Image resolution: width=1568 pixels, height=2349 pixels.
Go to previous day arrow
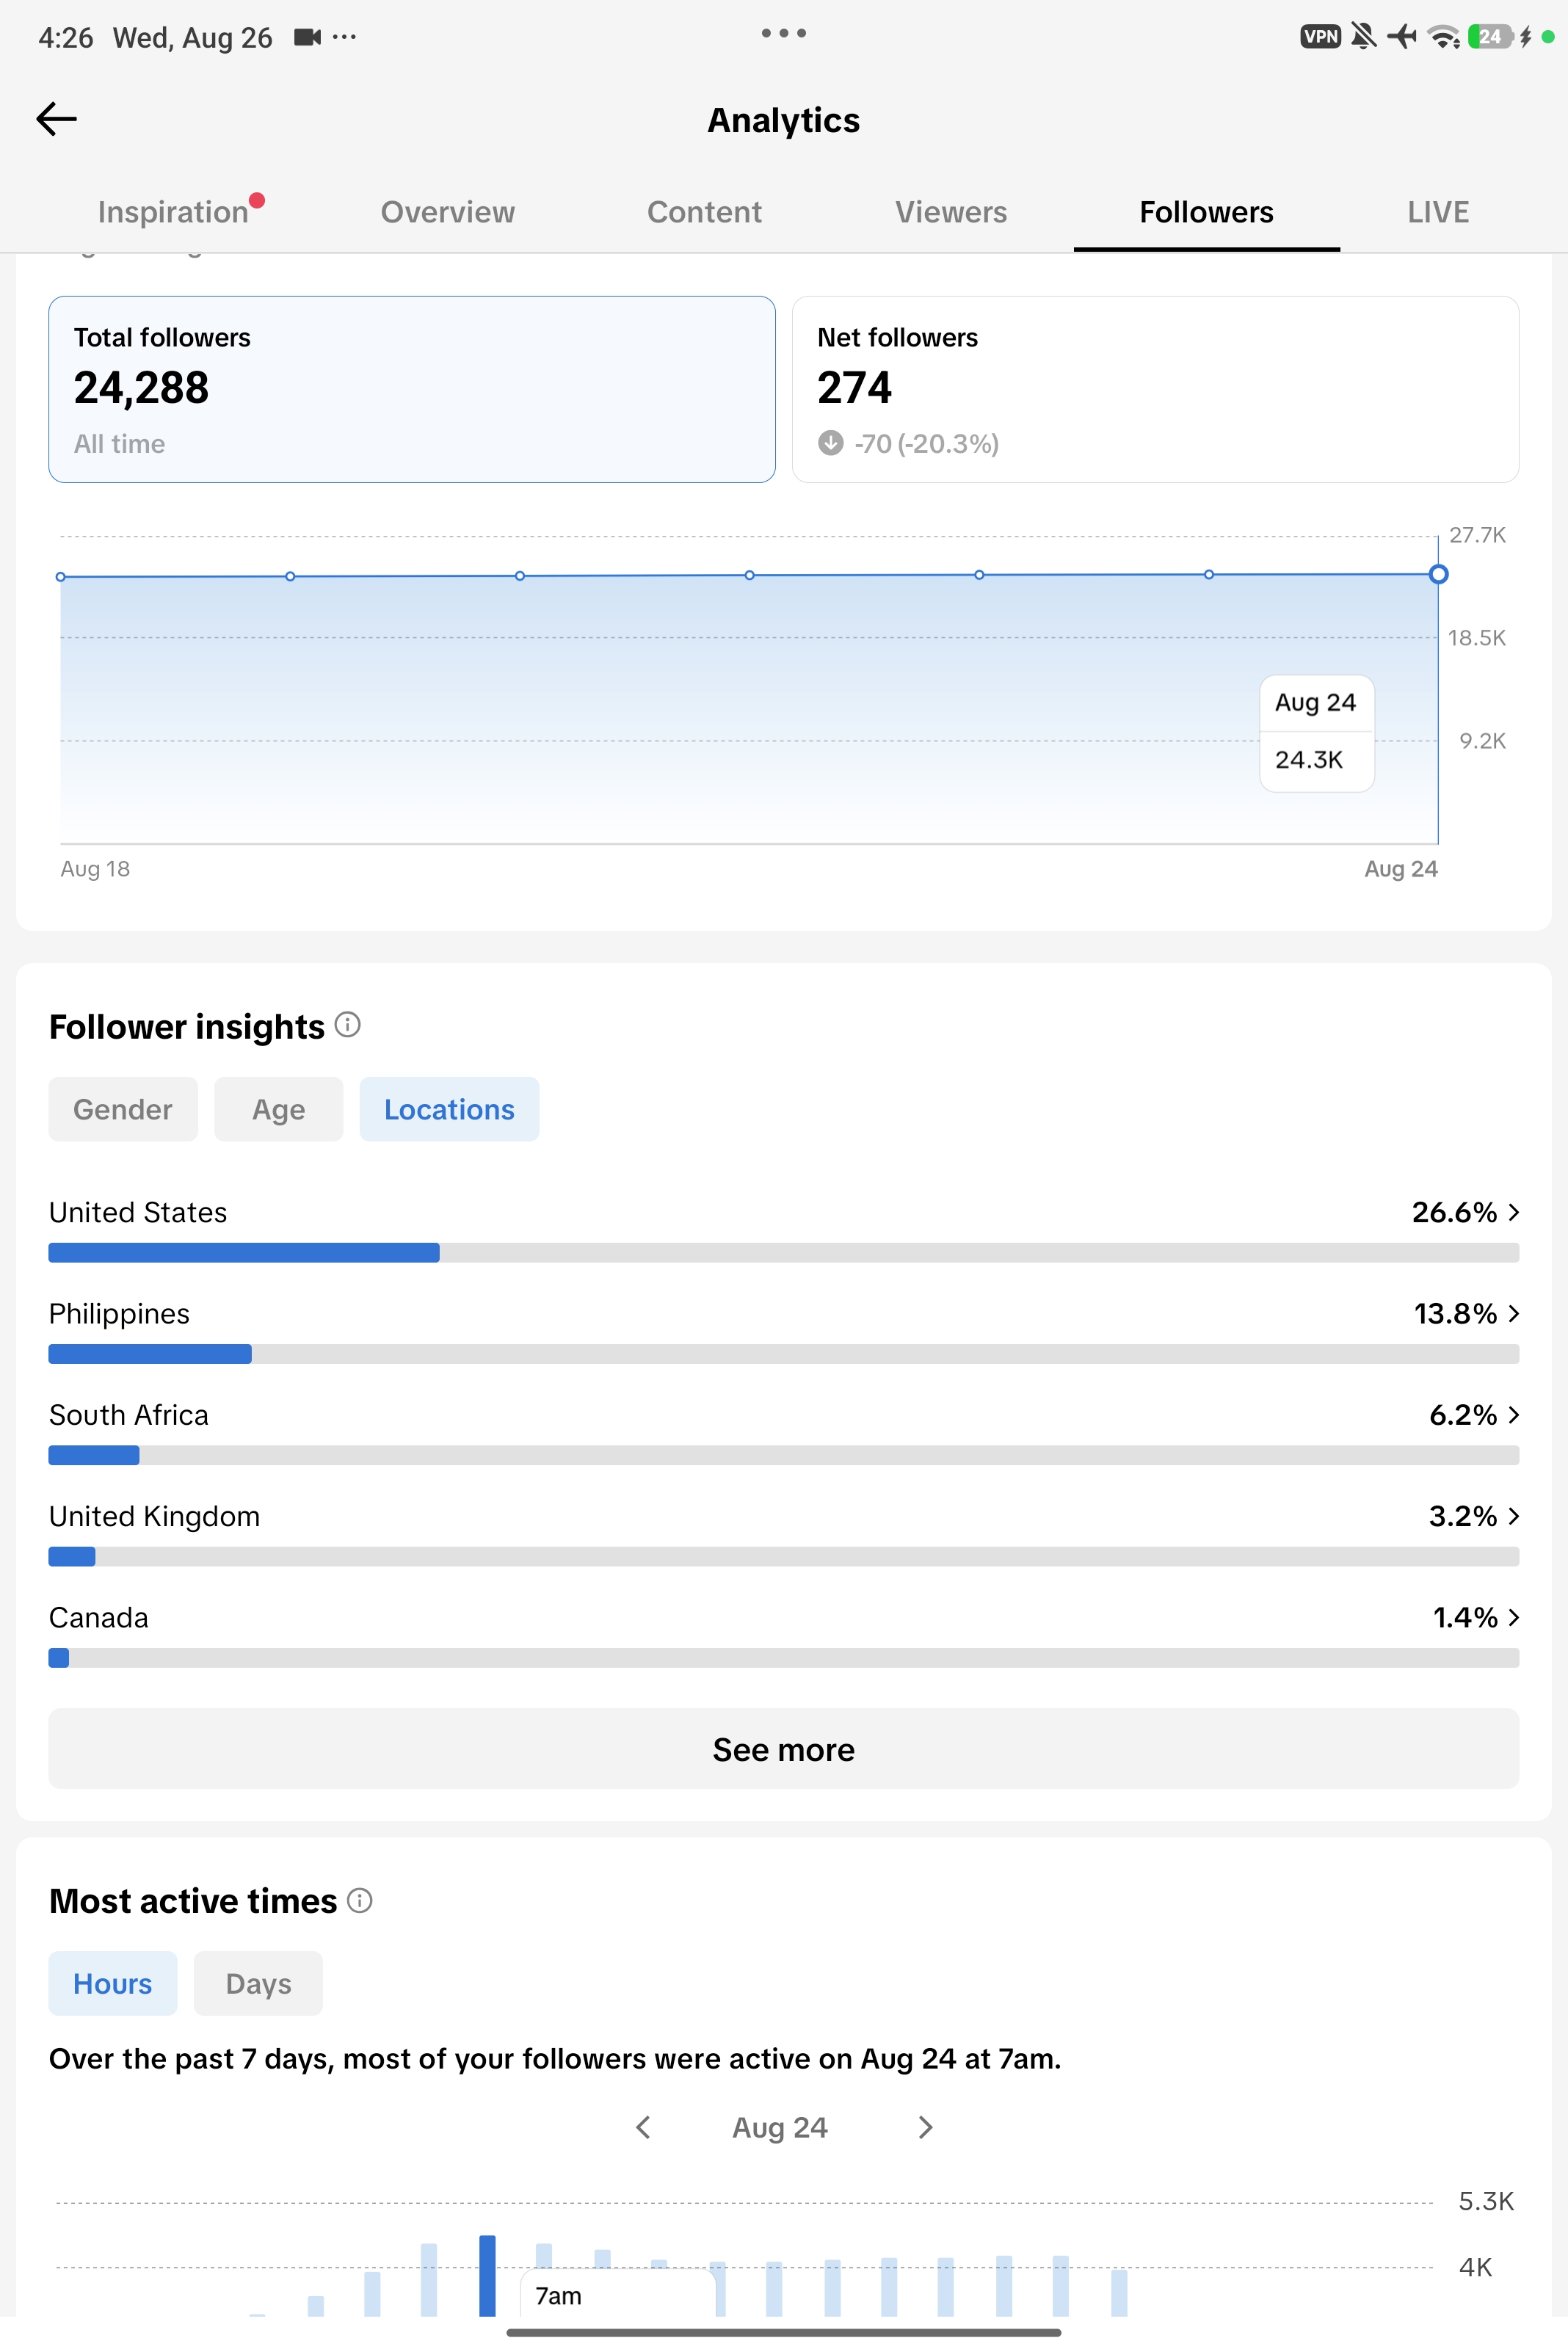pyautogui.click(x=643, y=2127)
